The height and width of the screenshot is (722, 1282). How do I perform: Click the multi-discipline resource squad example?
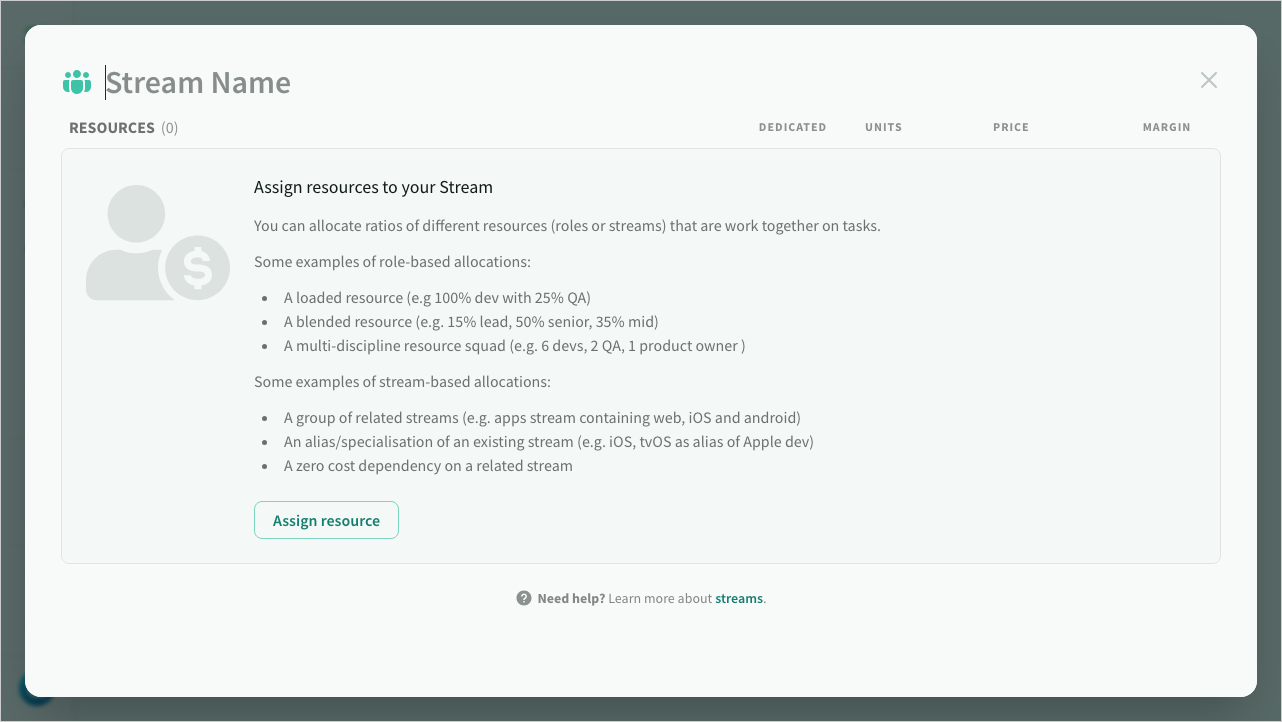pos(514,346)
